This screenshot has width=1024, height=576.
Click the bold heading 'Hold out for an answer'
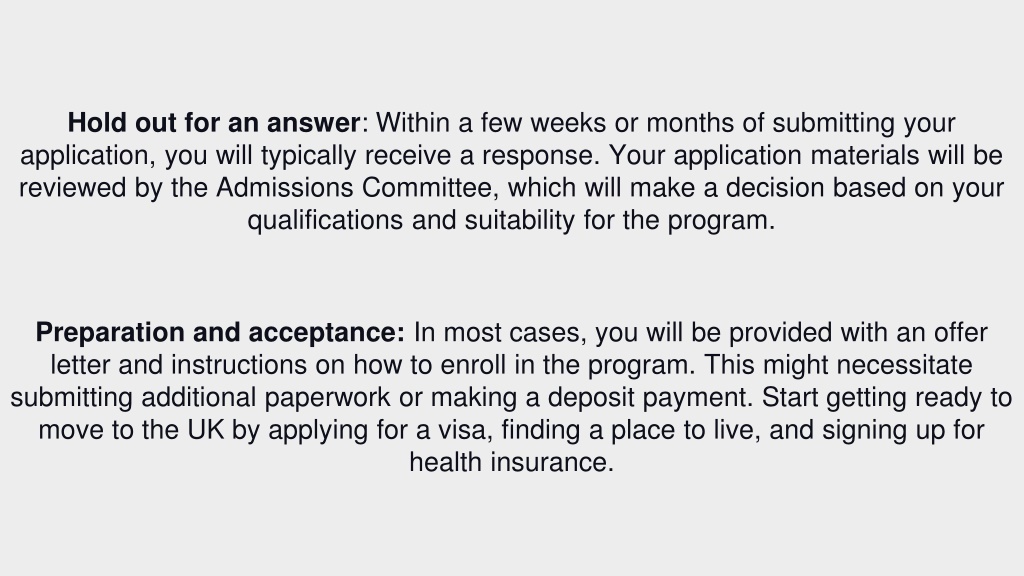click(214, 123)
